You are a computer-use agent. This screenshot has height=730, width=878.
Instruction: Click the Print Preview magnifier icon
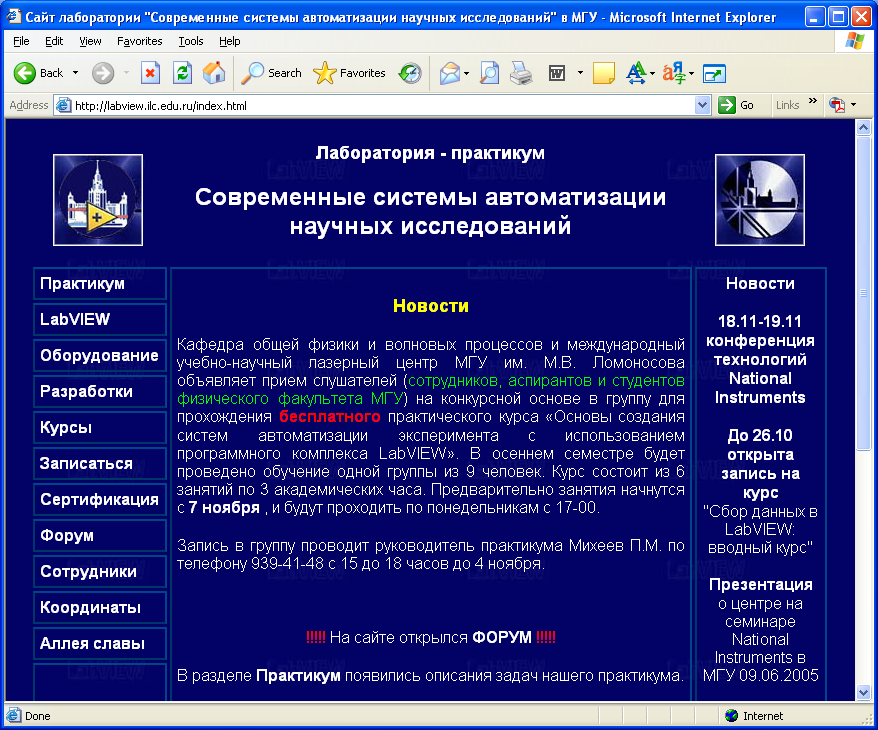coord(489,73)
